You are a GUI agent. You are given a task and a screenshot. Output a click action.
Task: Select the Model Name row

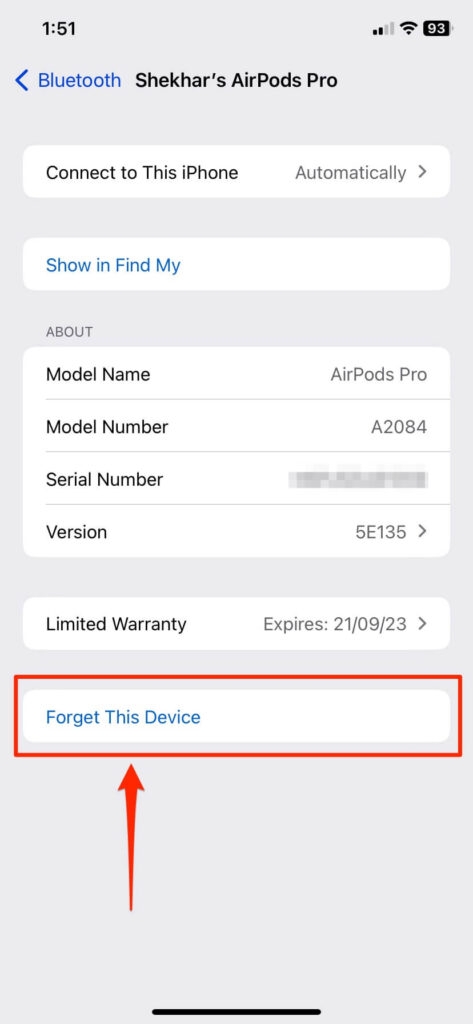click(x=236, y=374)
